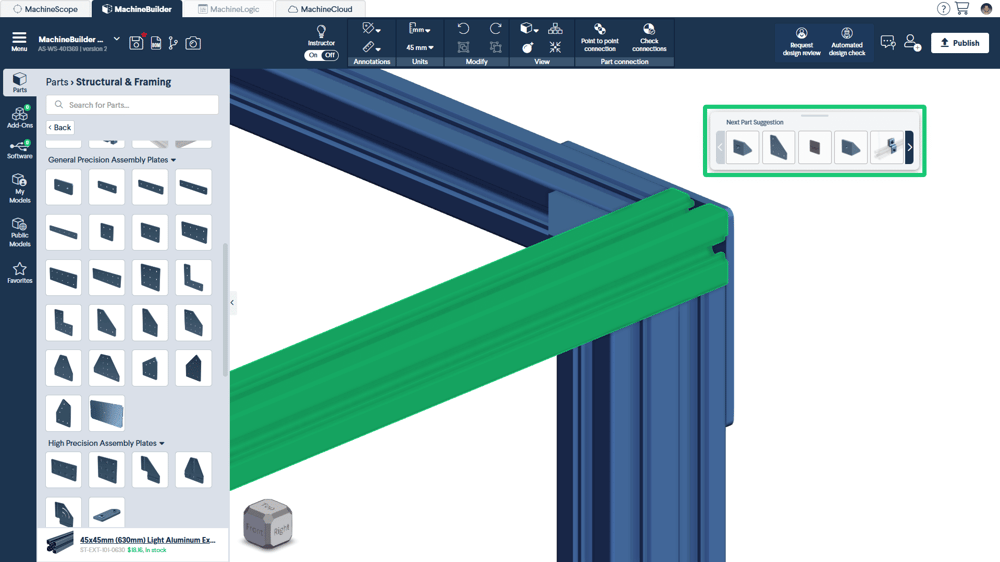Screen dimensions: 1000x562
Task: Click the camera snapshot icon
Action: click(x=193, y=43)
